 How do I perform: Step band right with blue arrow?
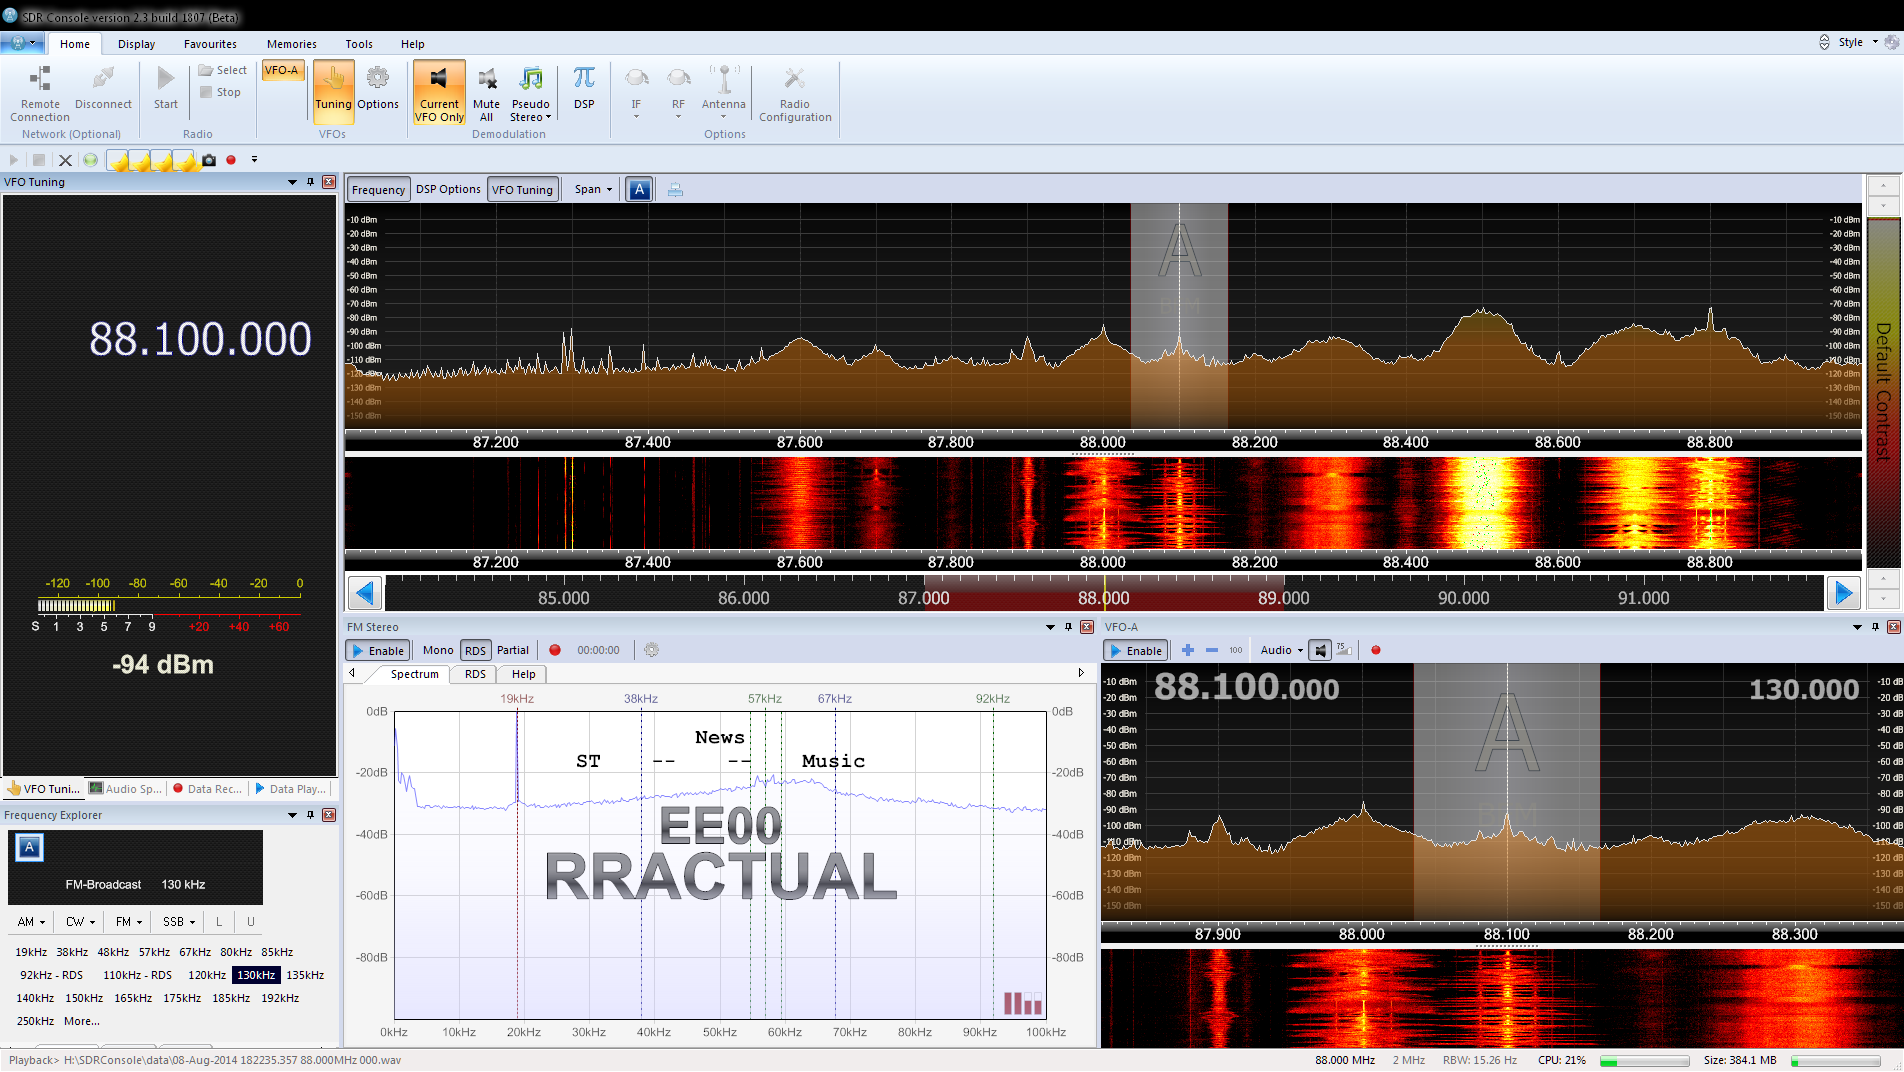tap(1843, 593)
